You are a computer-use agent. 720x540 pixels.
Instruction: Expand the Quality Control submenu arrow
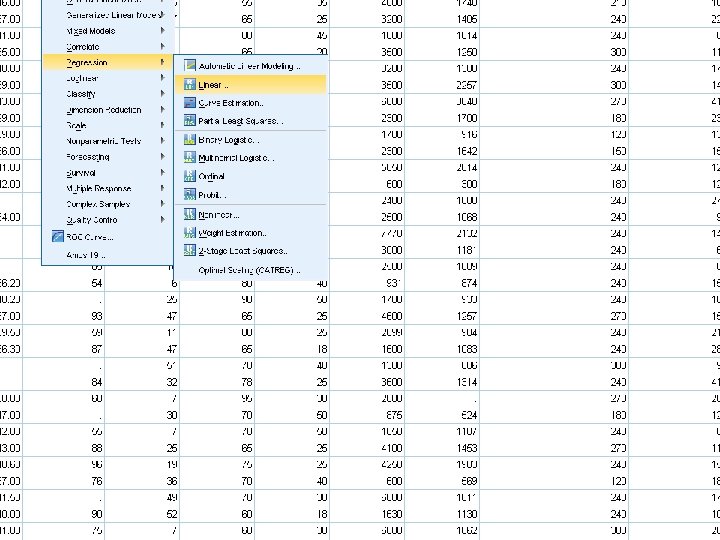(162, 220)
